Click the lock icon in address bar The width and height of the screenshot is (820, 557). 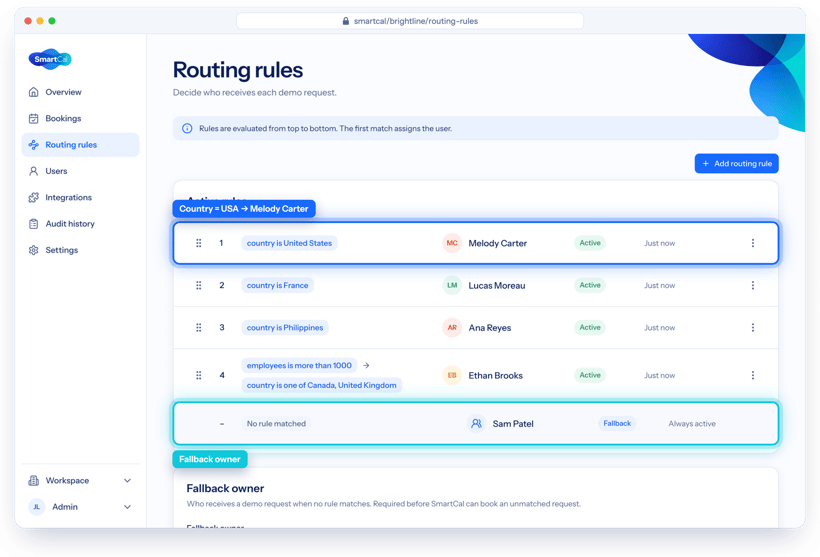346,21
